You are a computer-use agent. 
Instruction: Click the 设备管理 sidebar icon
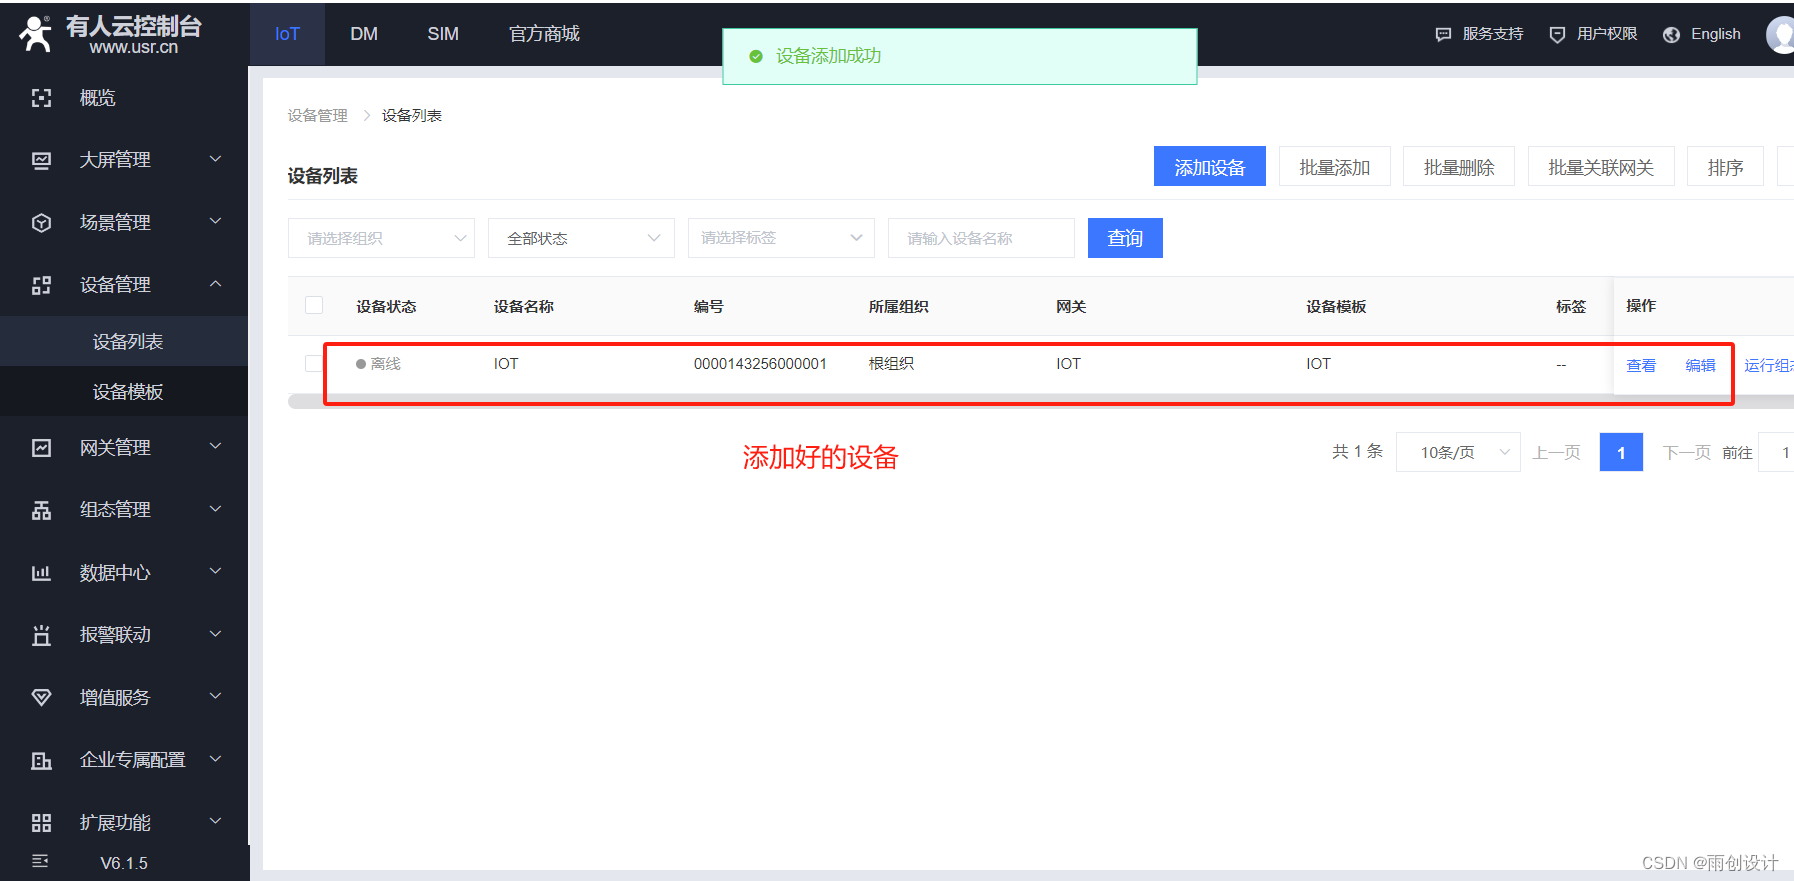[41, 285]
